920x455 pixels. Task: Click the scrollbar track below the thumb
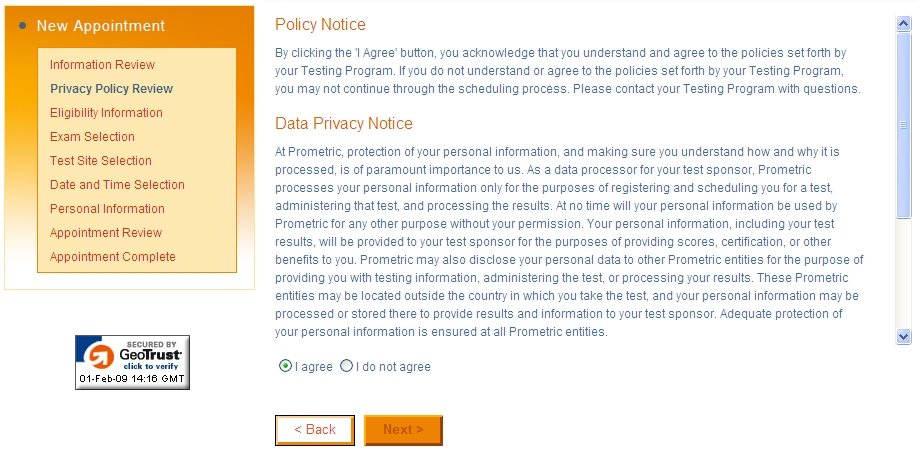coord(903,274)
